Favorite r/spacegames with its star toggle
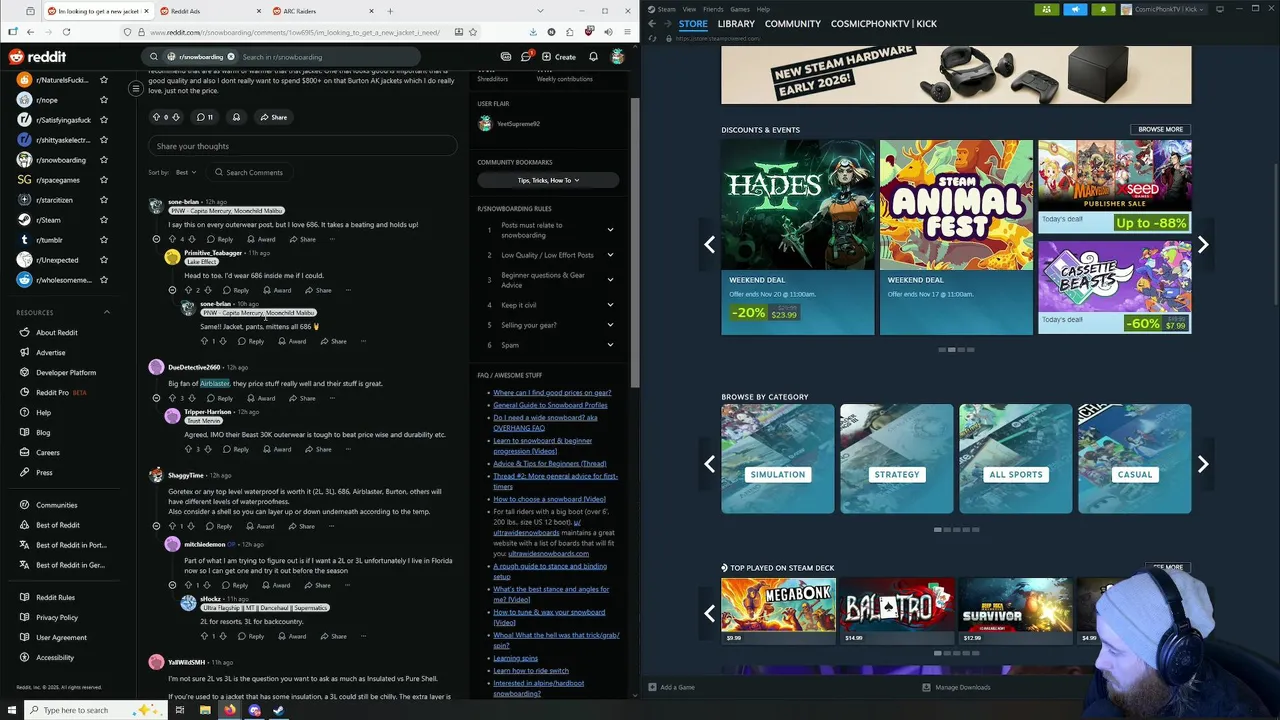Screen dimensions: 1280x720 pyautogui.click(x=103, y=180)
